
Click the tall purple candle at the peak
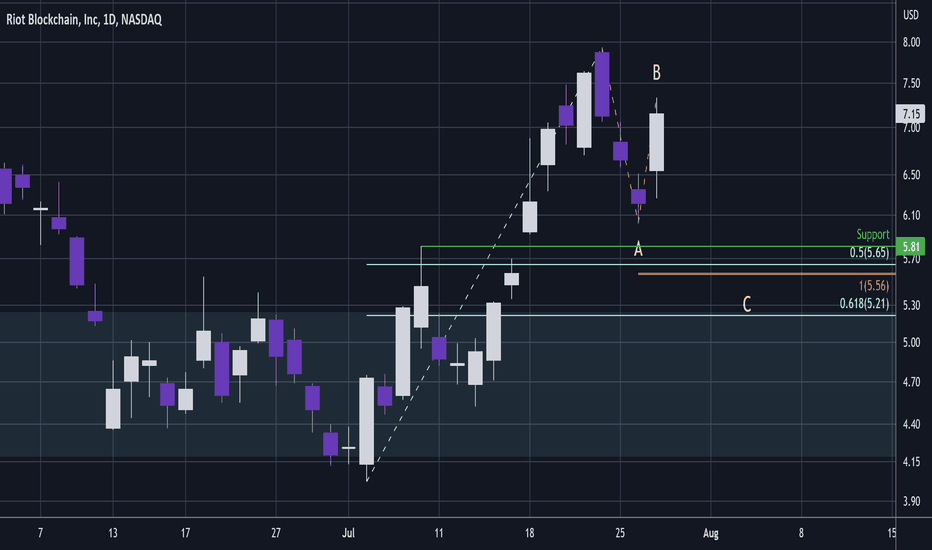coord(602,84)
